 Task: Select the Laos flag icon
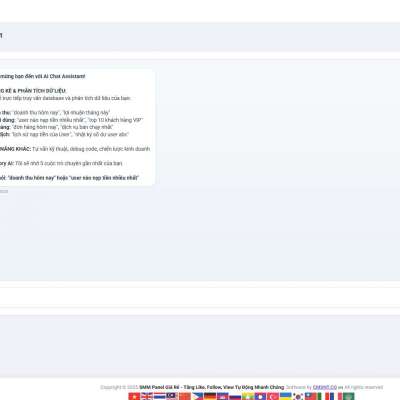coord(260,396)
